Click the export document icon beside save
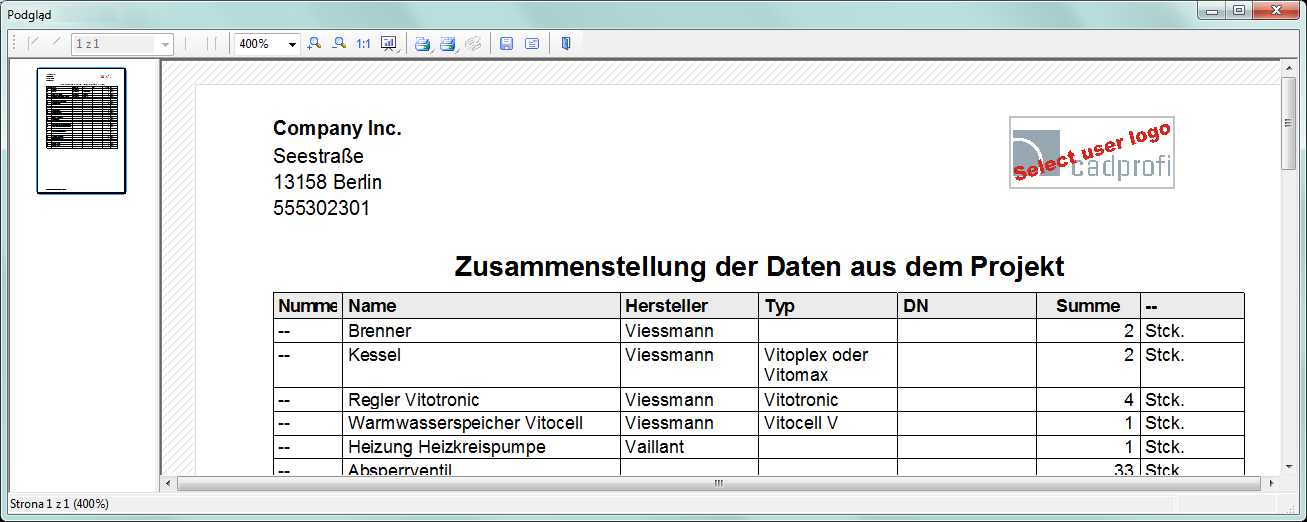Image resolution: width=1307 pixels, height=522 pixels. click(532, 44)
